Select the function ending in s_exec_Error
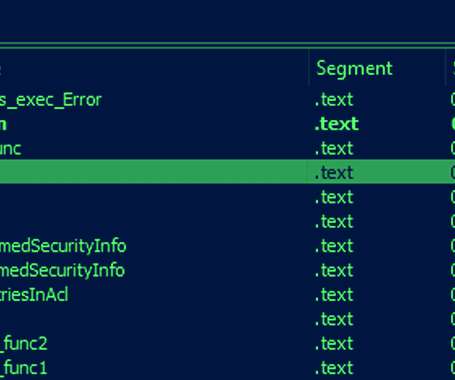455x380 pixels. [x=227, y=100]
